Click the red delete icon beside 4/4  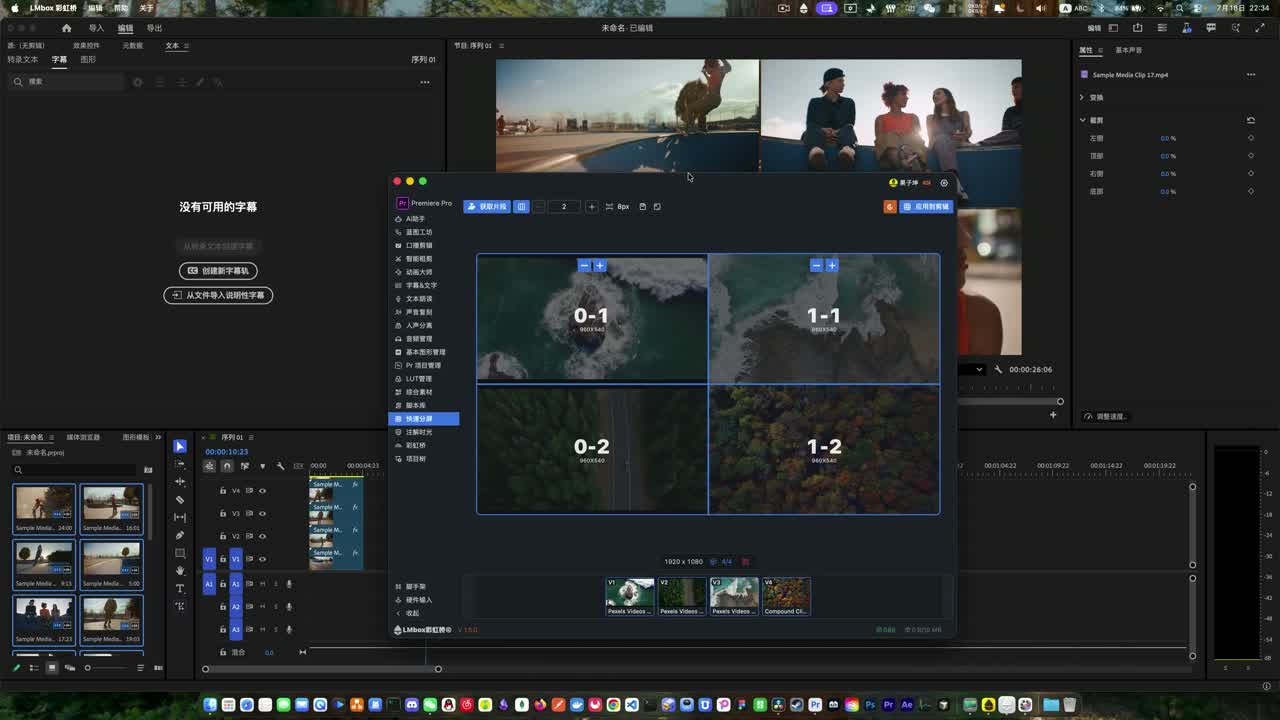pos(745,562)
